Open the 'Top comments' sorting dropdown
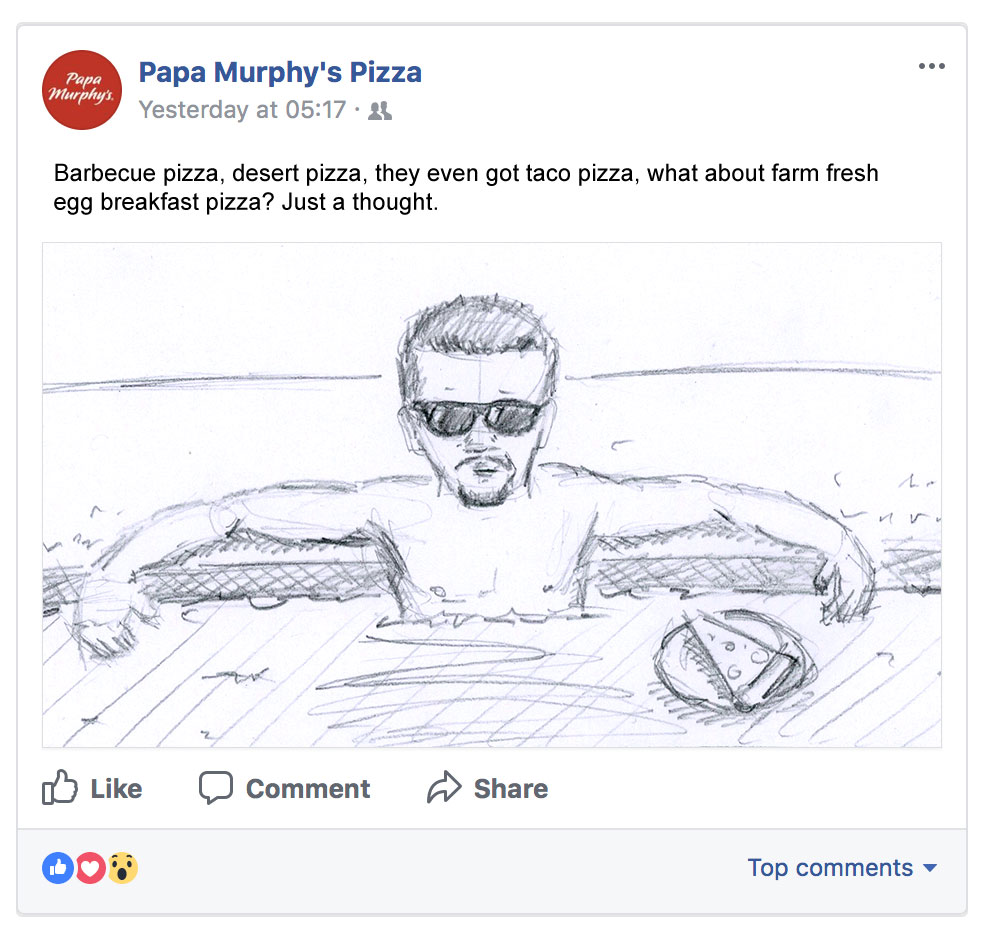Image resolution: width=984 pixels, height=929 pixels. point(830,868)
